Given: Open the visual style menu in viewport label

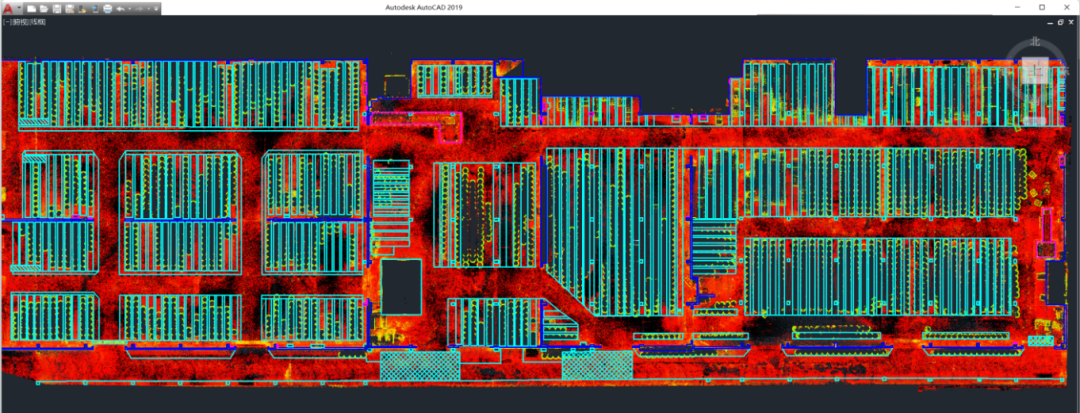Looking at the screenshot, I should (38, 22).
